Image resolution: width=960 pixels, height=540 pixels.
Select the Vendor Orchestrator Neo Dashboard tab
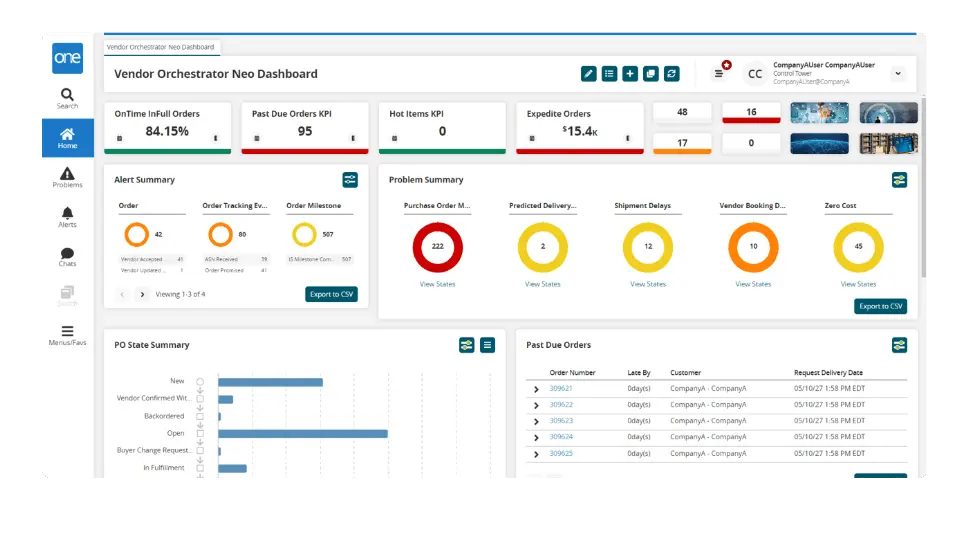160,47
